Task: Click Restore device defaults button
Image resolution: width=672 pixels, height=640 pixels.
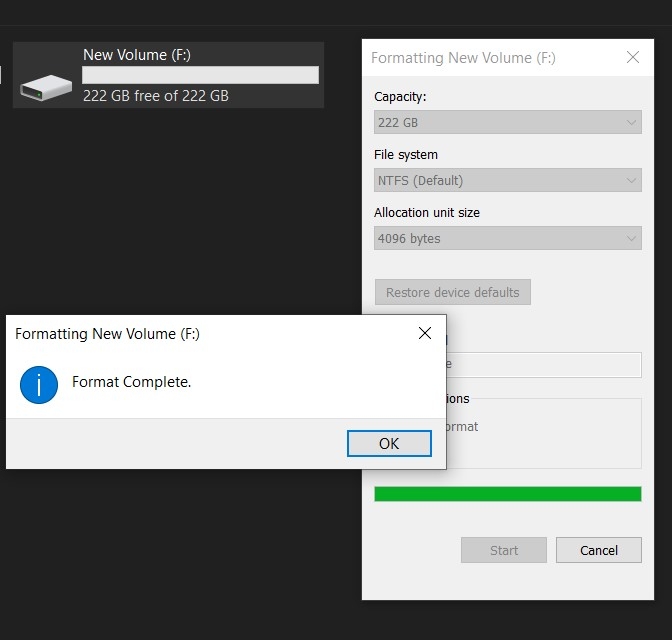Action: point(453,292)
